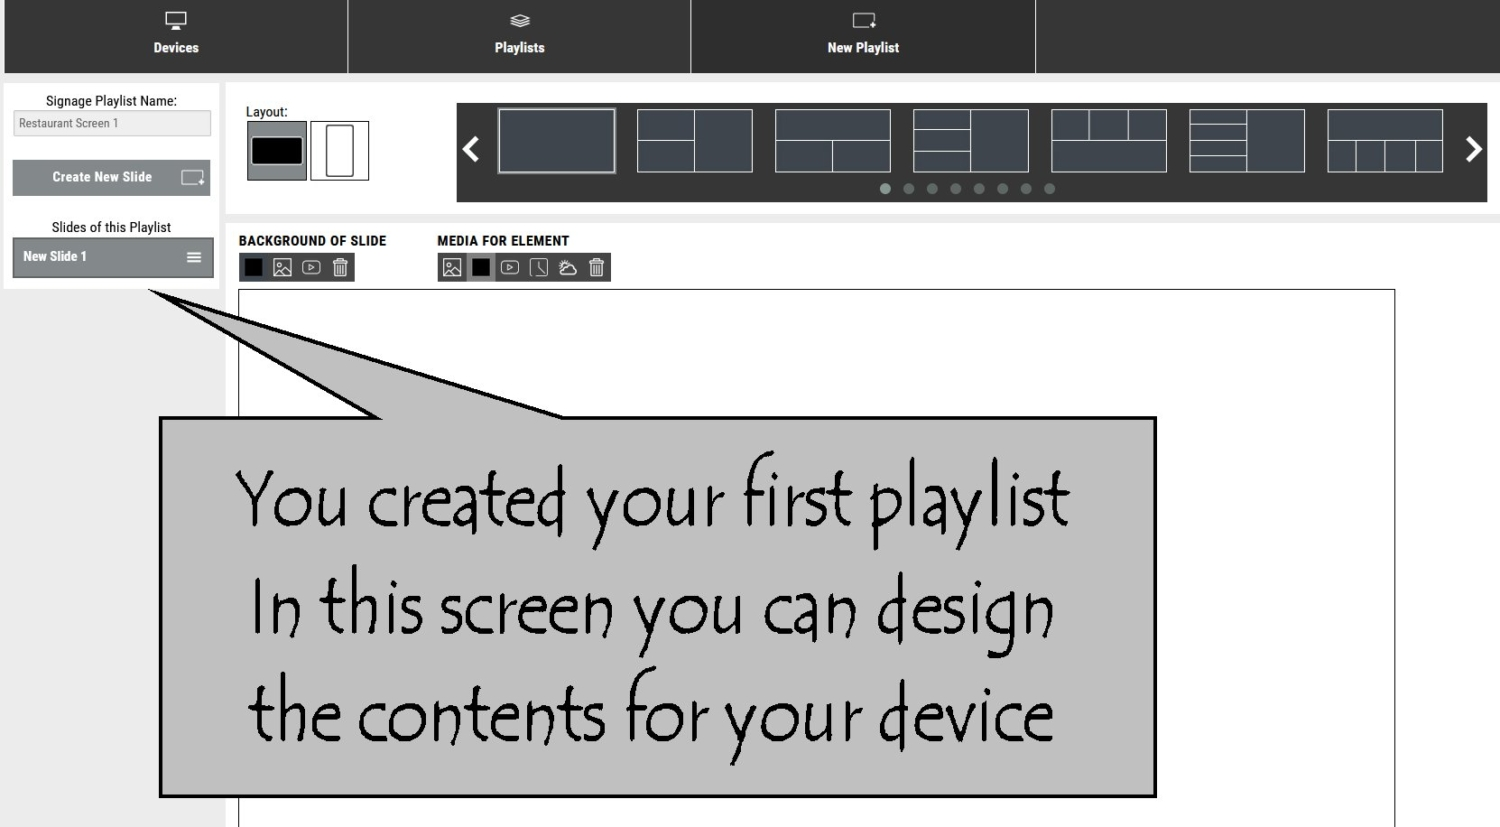This screenshot has width=1500, height=827.
Task: Add image media to the element
Action: (452, 268)
